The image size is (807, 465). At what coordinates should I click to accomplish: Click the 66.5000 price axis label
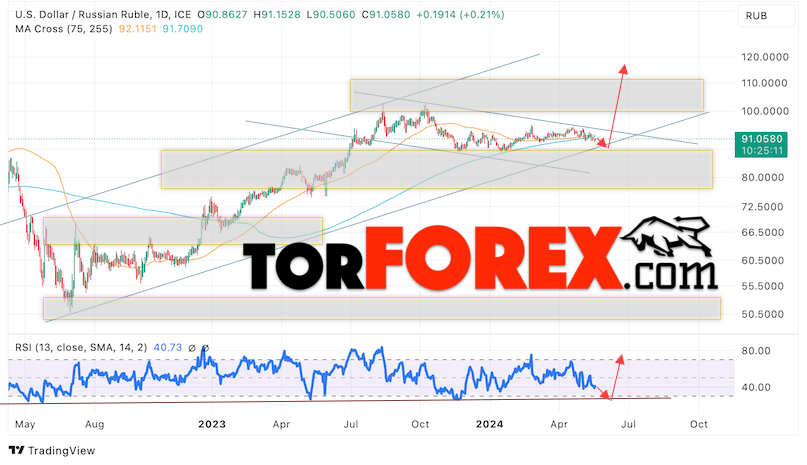point(763,233)
